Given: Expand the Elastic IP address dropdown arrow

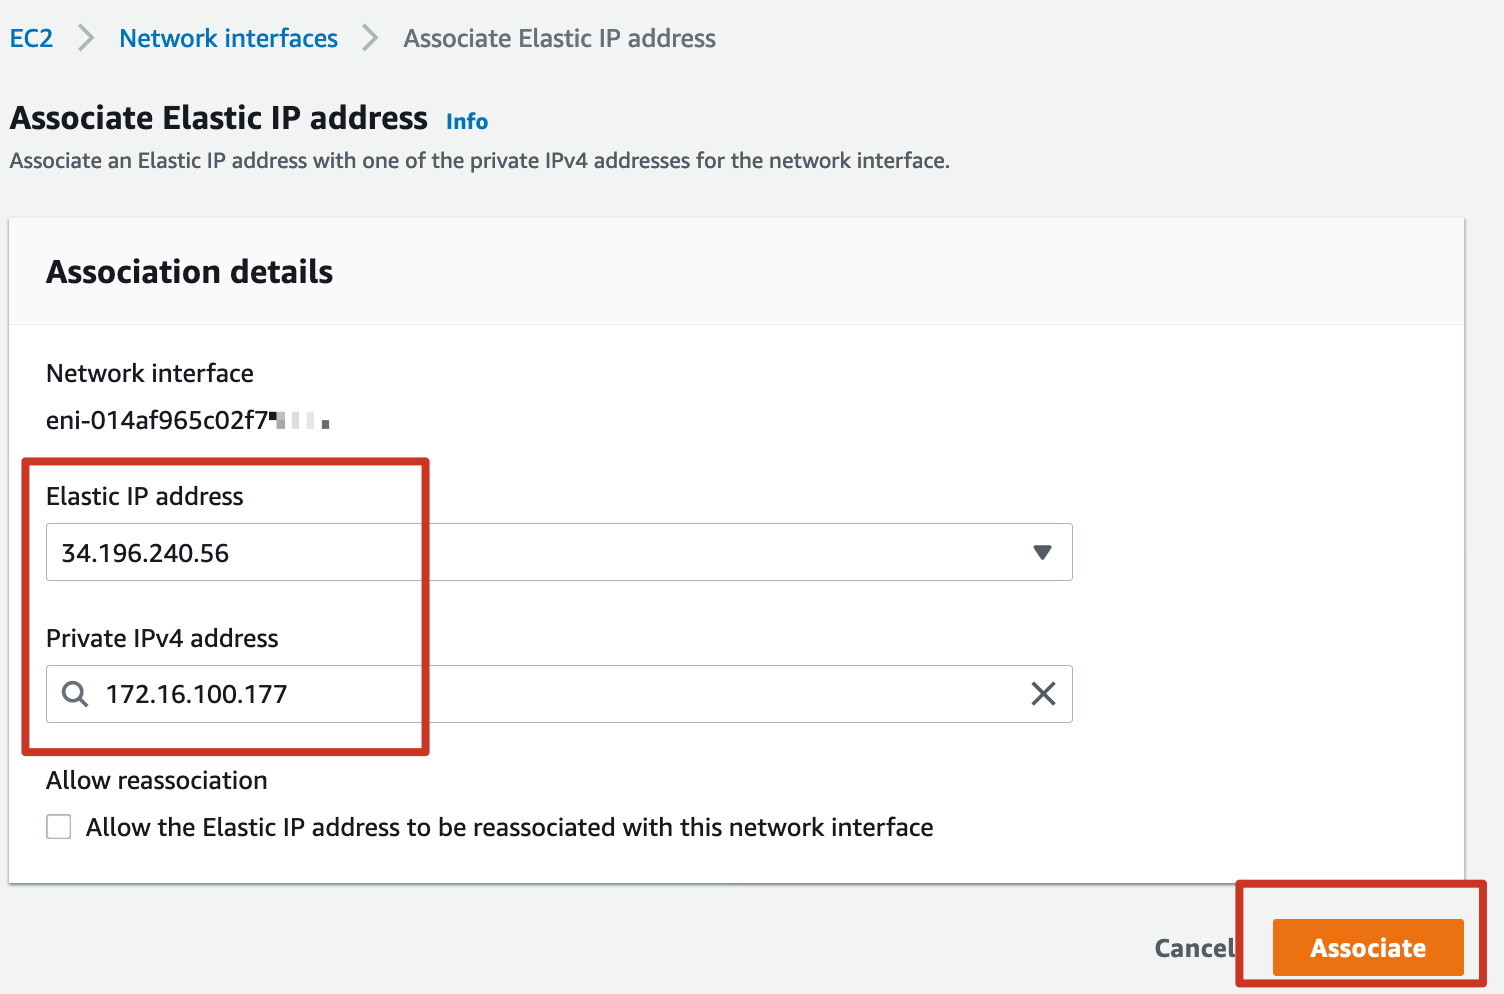Looking at the screenshot, I should 1042,552.
